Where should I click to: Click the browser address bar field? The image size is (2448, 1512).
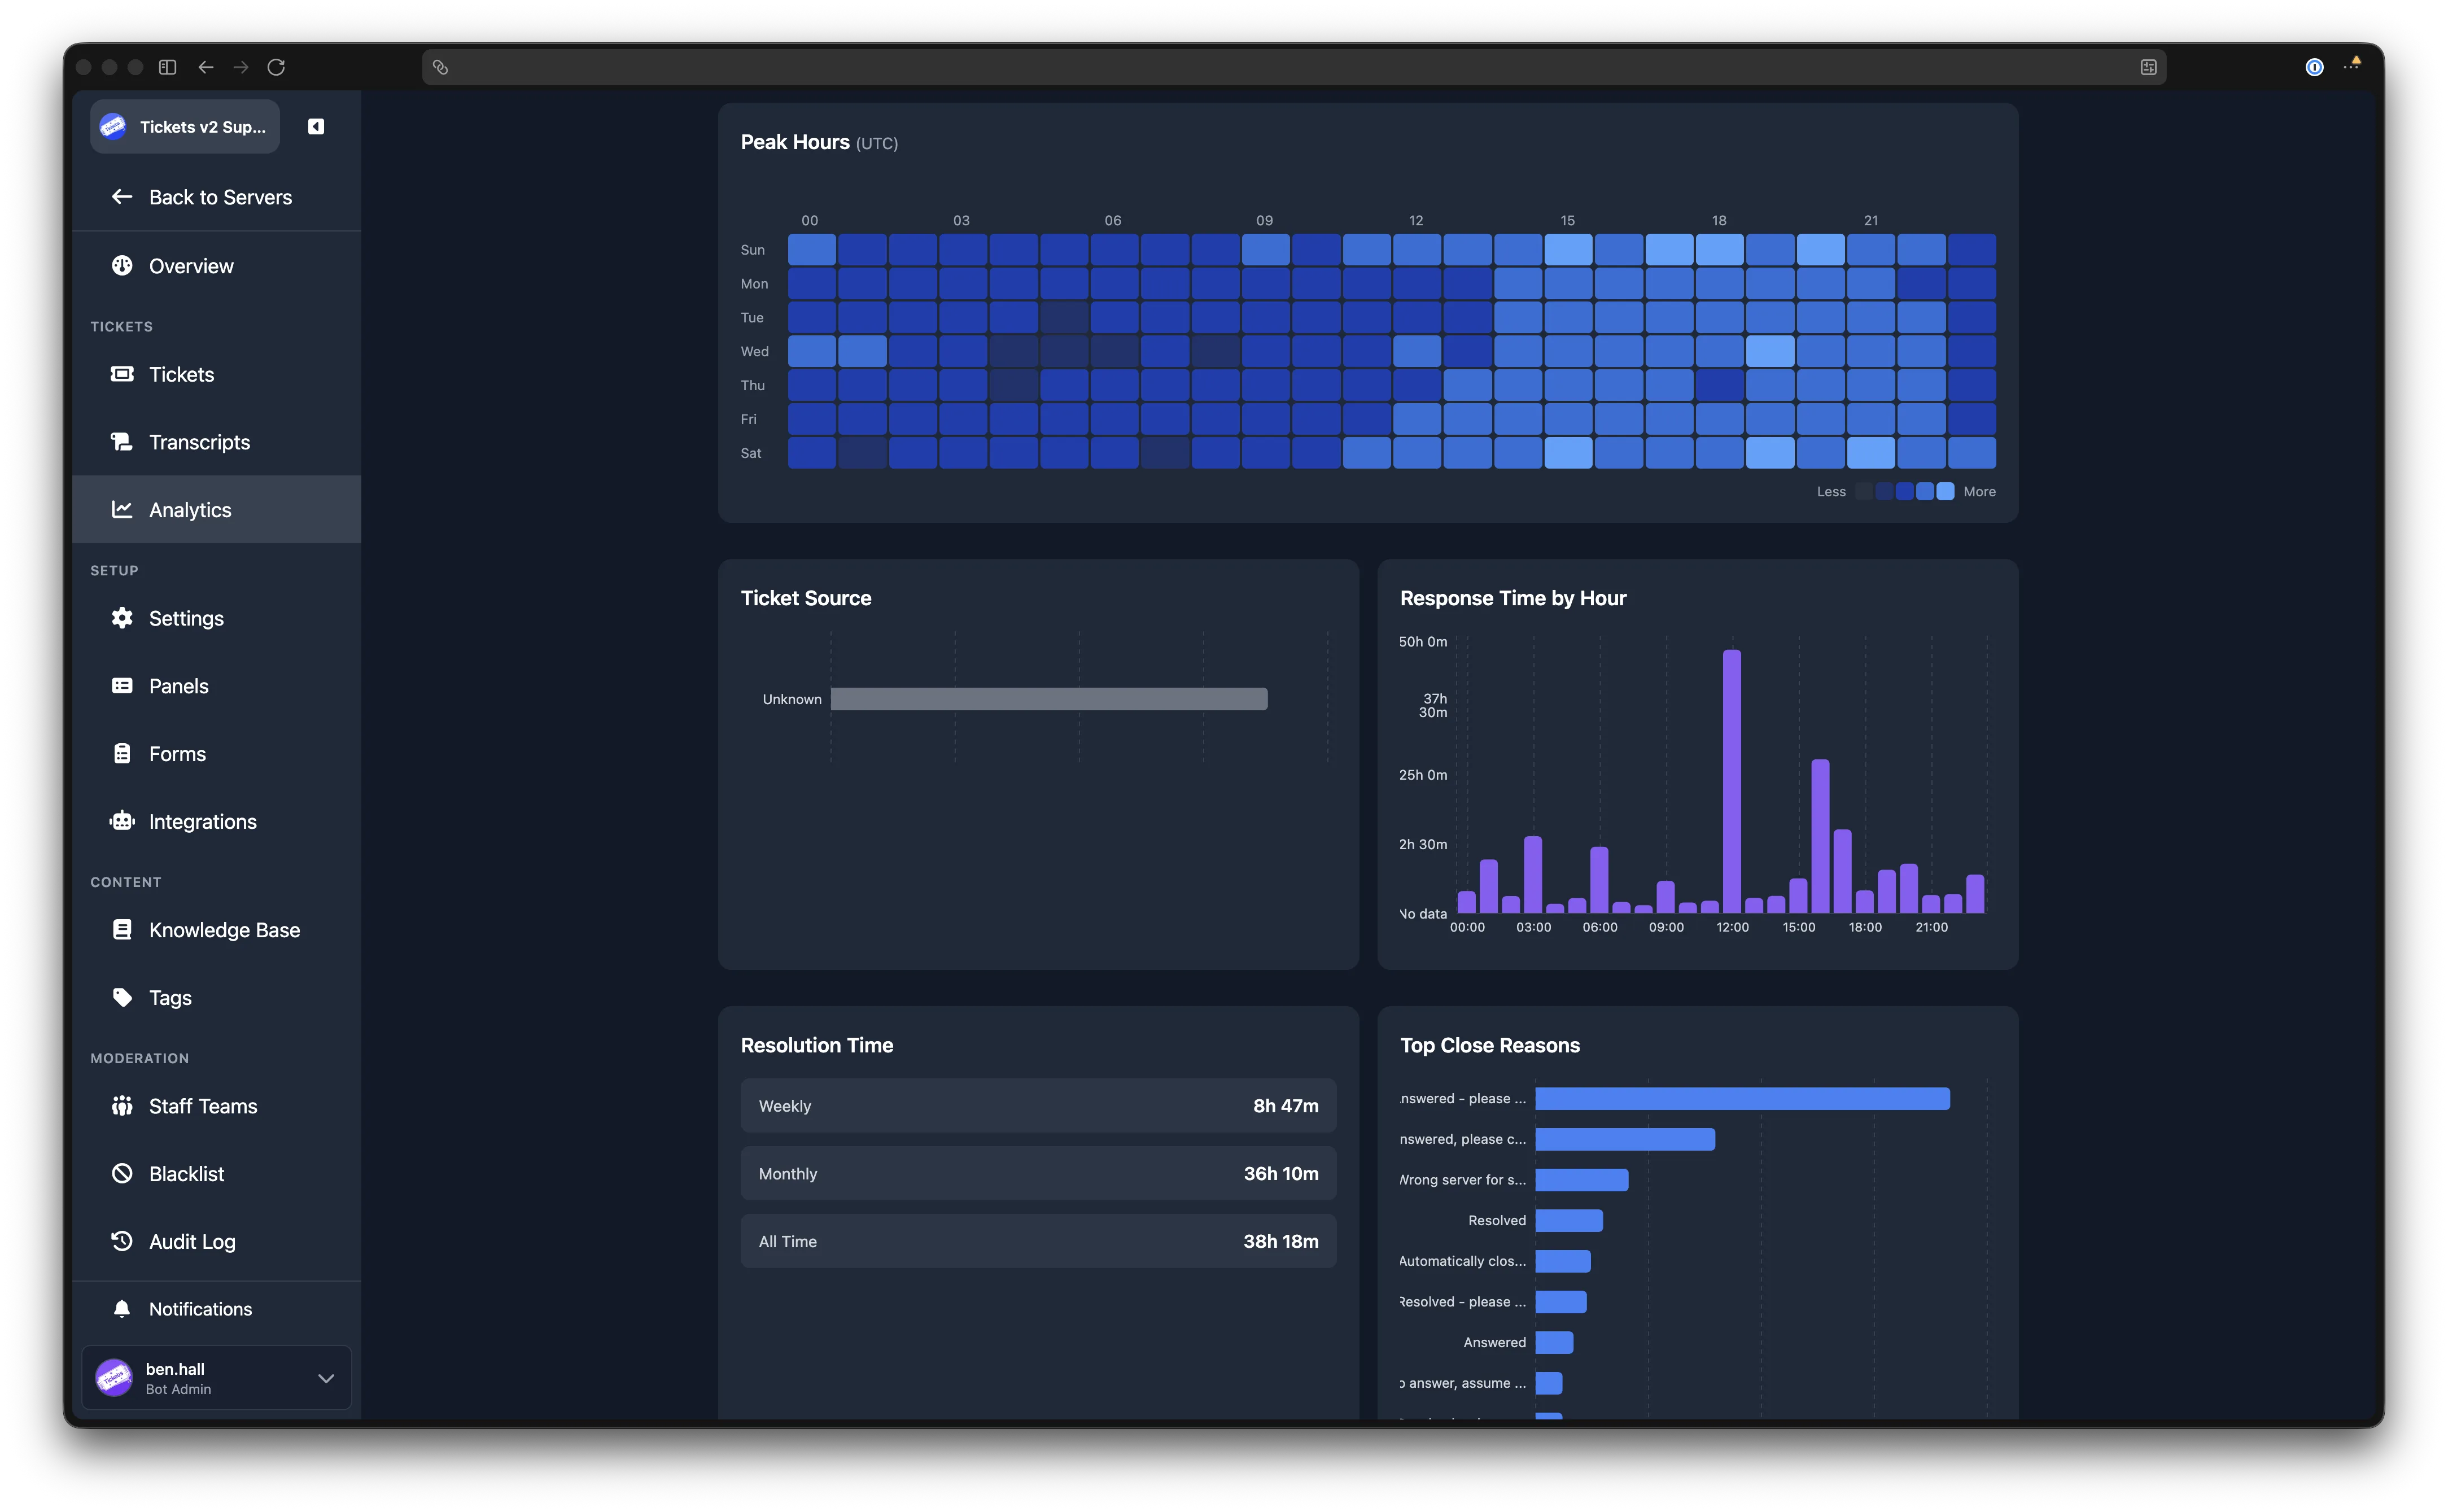(1294, 67)
